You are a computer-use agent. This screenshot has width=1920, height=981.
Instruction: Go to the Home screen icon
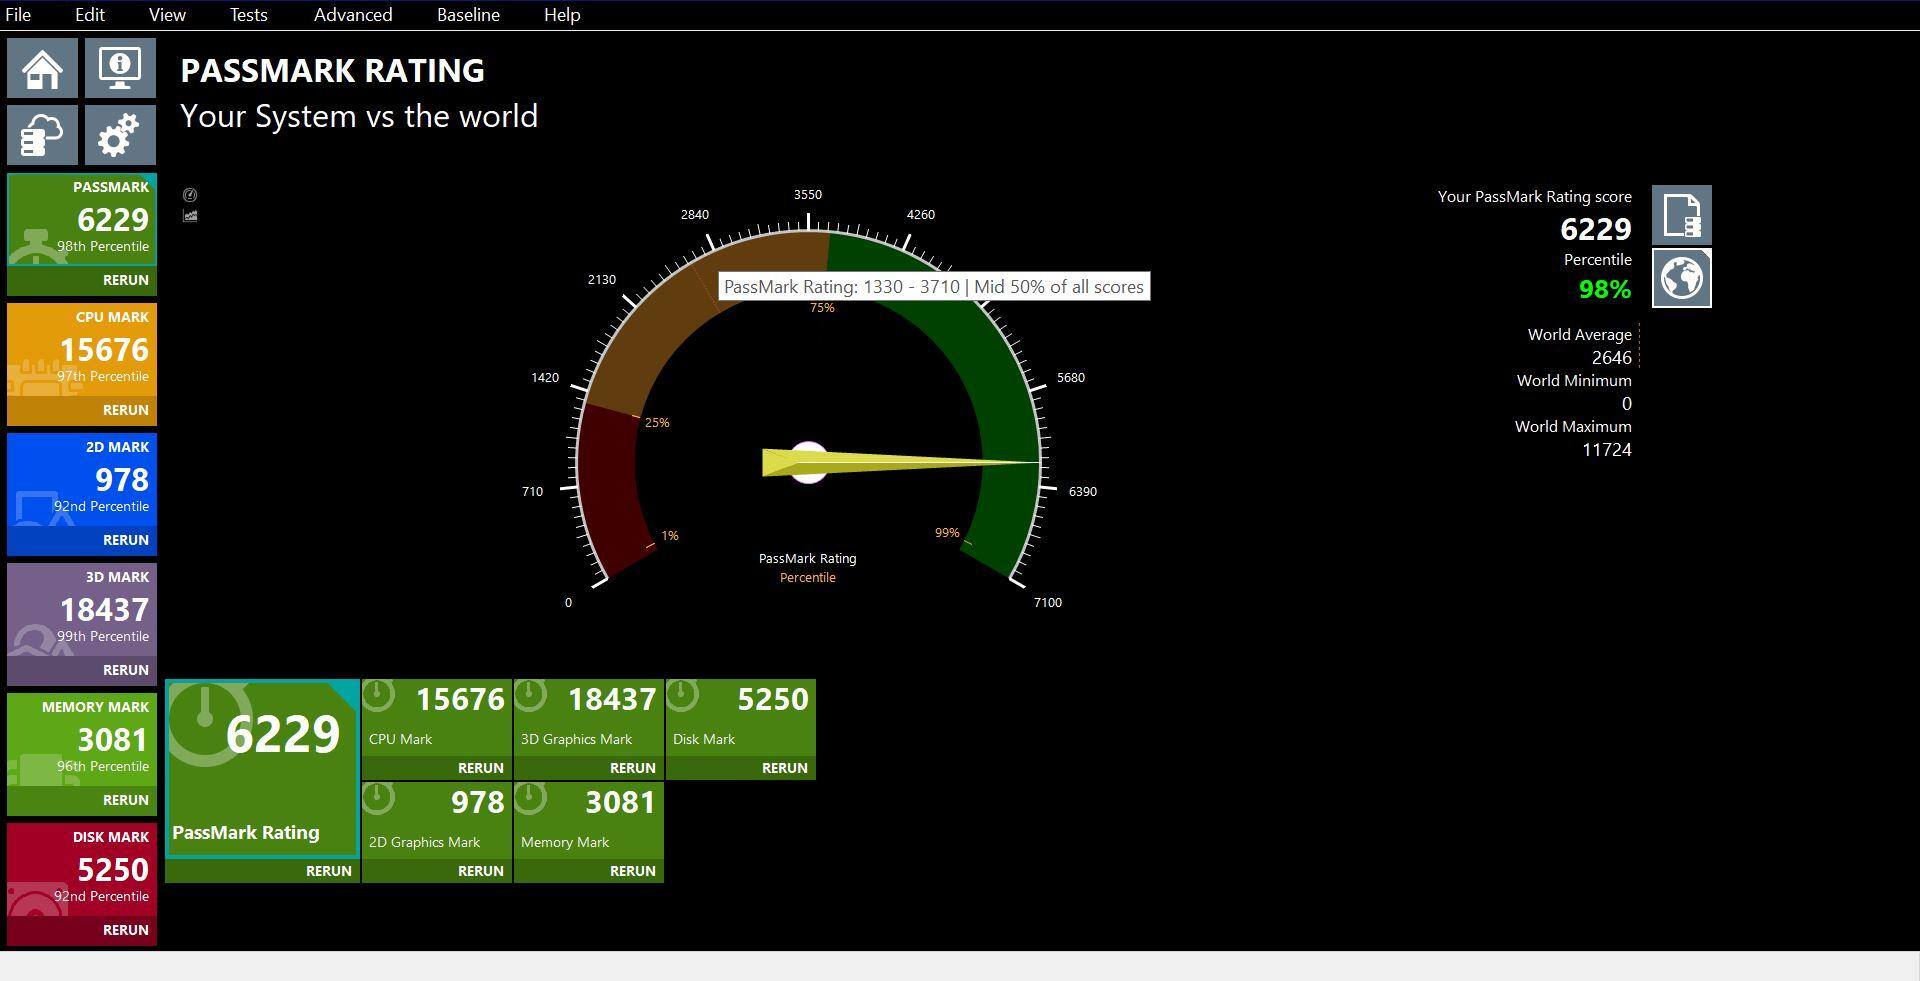pyautogui.click(x=42, y=69)
